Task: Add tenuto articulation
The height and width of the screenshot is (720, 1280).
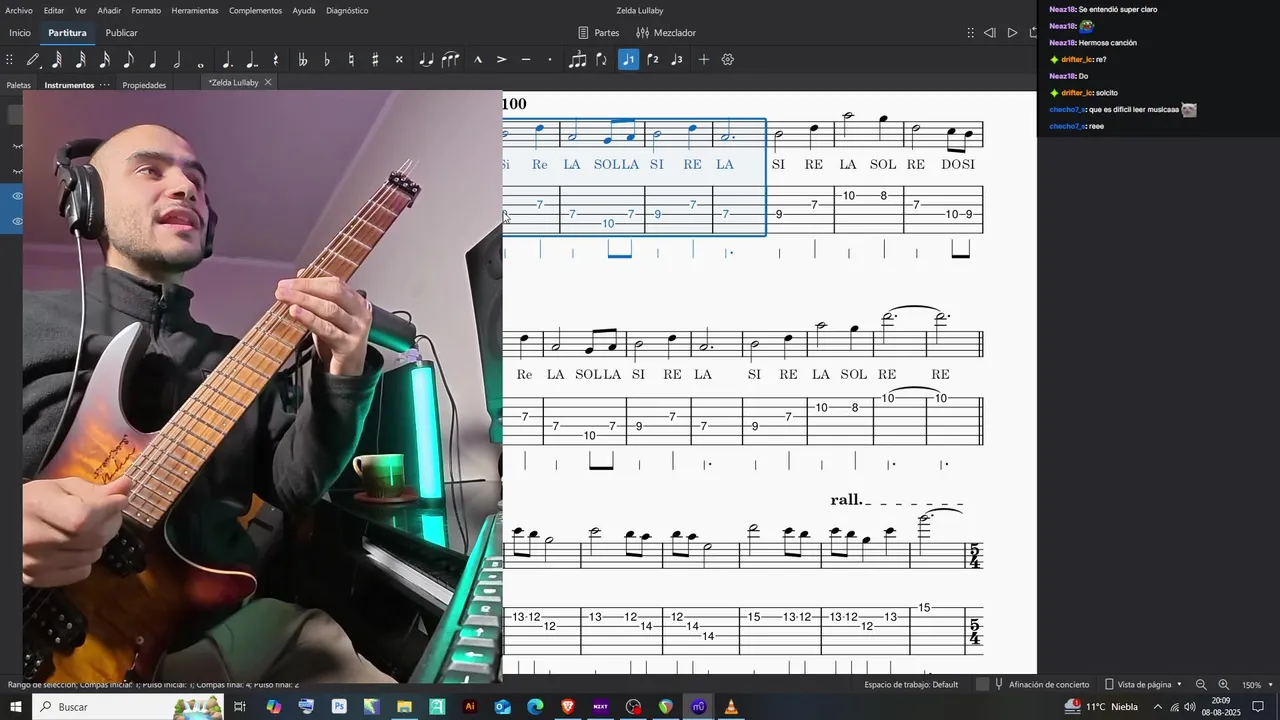Action: [526, 60]
